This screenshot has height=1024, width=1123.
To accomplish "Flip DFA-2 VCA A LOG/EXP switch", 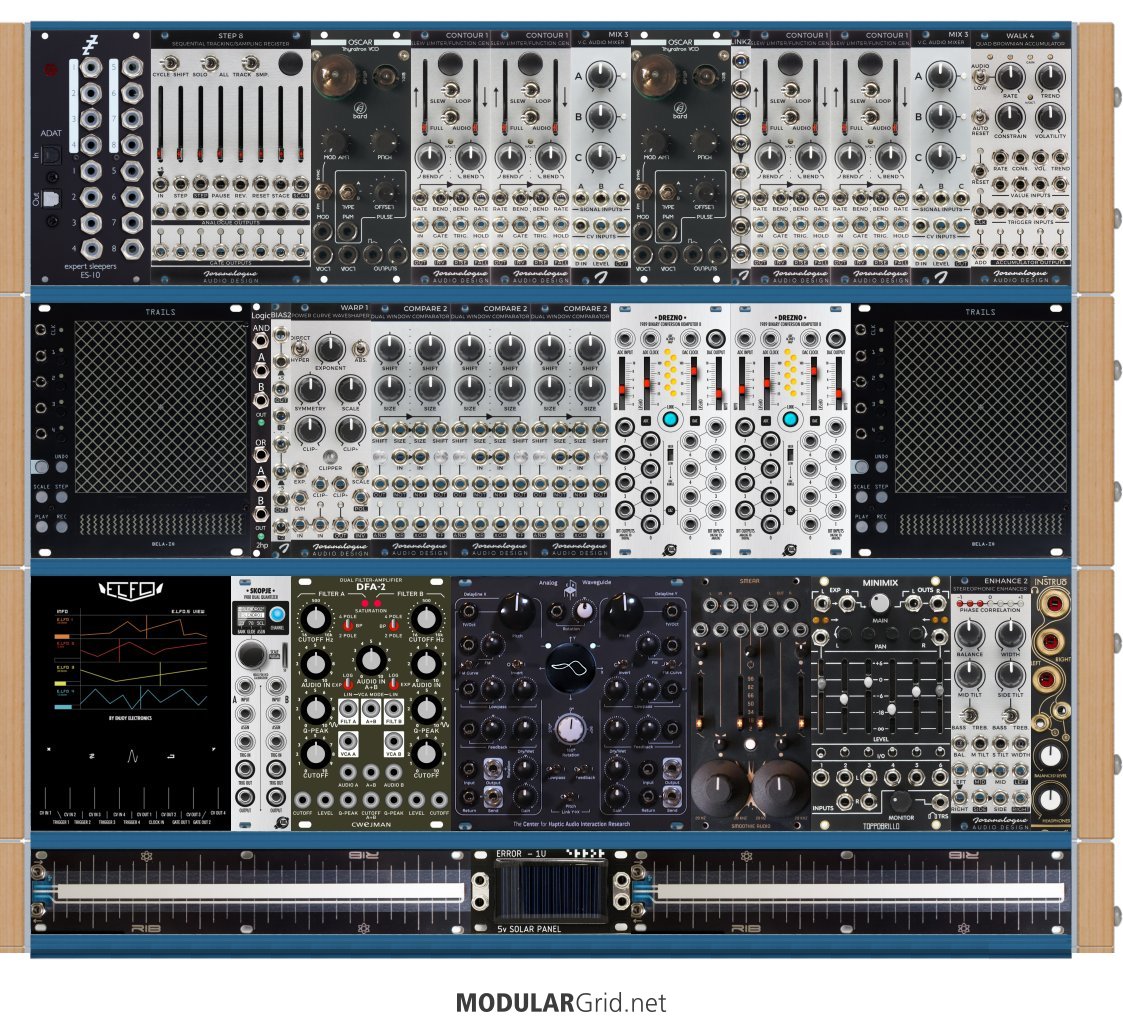I will pyautogui.click(x=347, y=684).
